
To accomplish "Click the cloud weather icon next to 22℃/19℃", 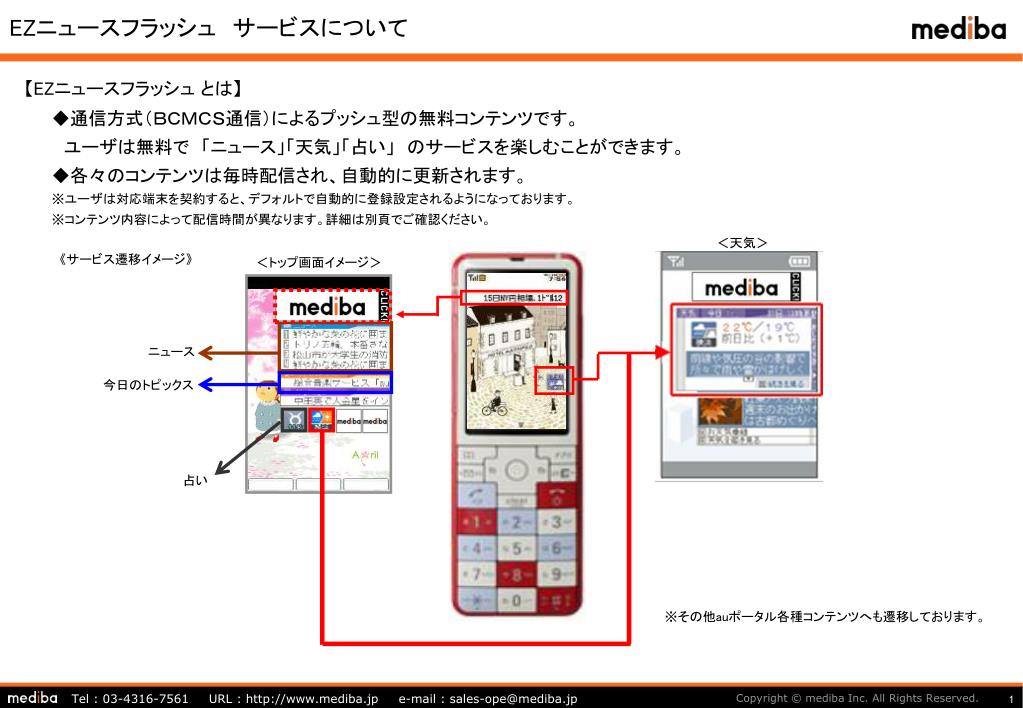I will coord(703,333).
